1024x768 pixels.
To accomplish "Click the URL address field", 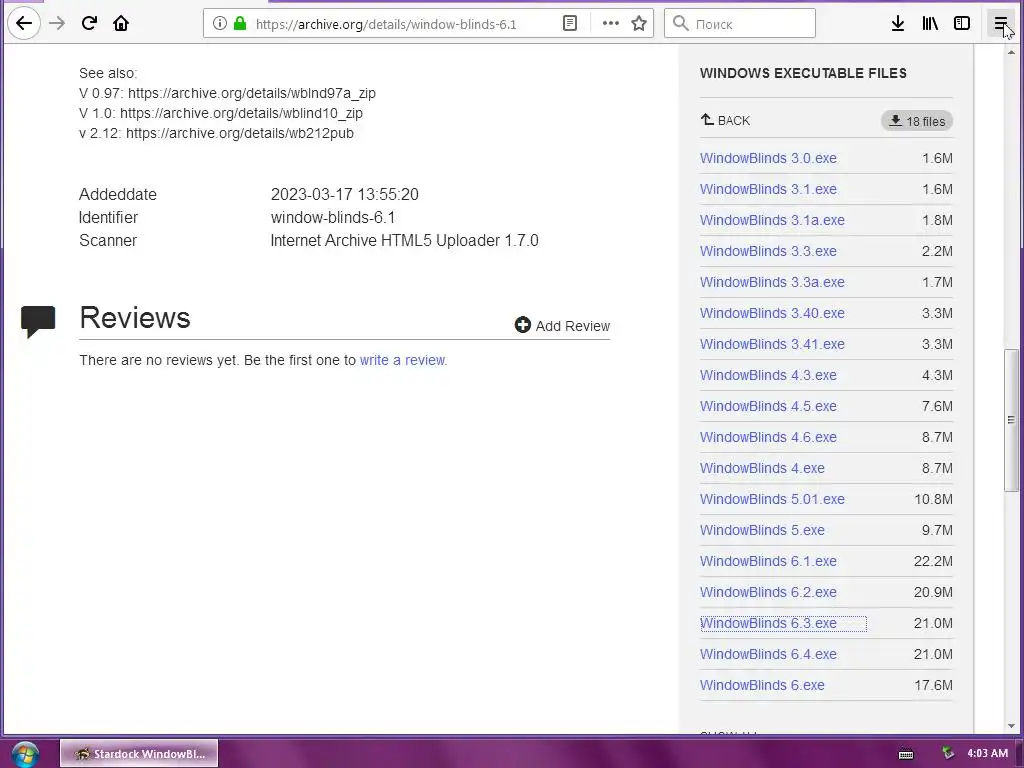I will [385, 24].
